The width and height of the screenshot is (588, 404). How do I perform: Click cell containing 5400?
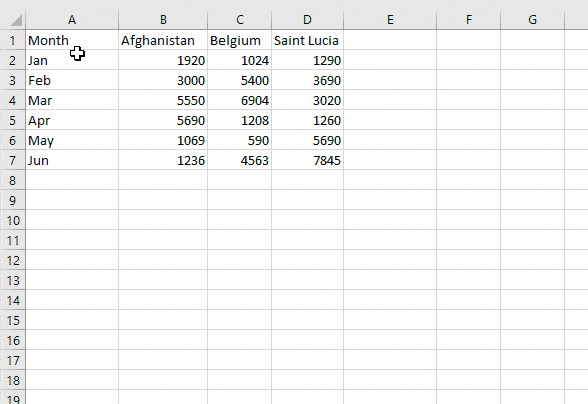coord(240,80)
